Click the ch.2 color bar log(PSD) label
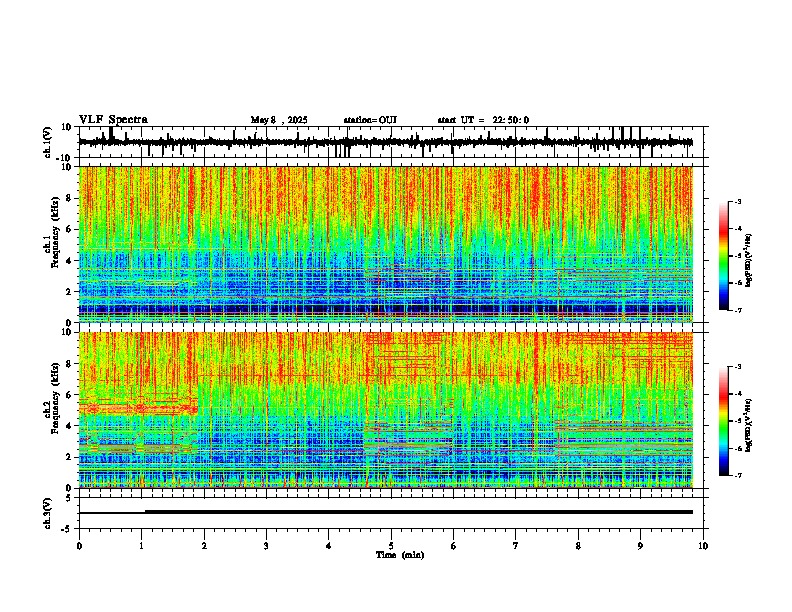 click(748, 425)
